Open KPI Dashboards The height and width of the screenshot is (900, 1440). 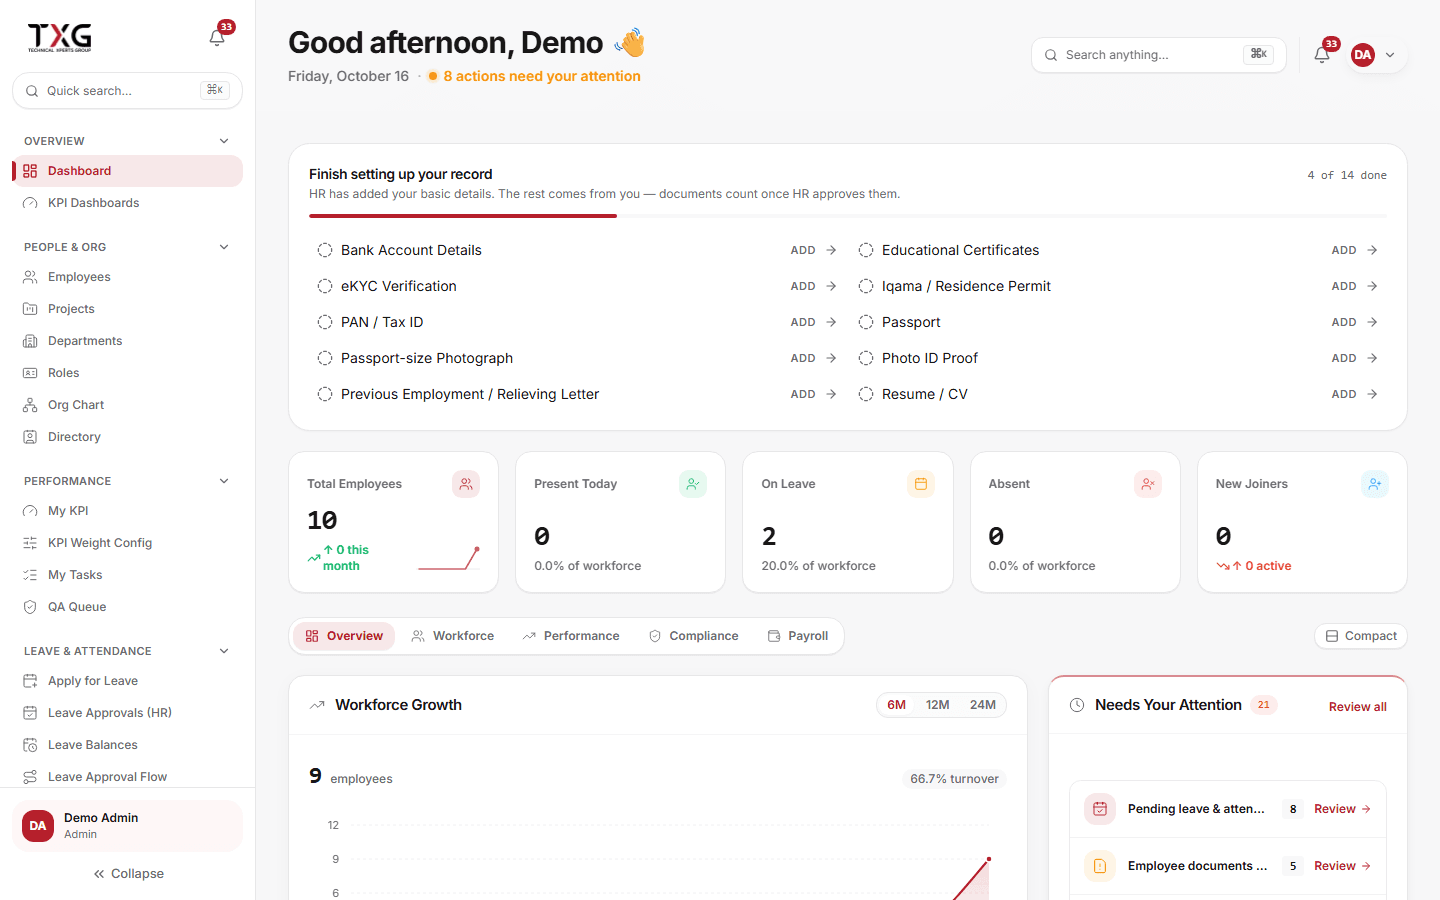click(127, 203)
